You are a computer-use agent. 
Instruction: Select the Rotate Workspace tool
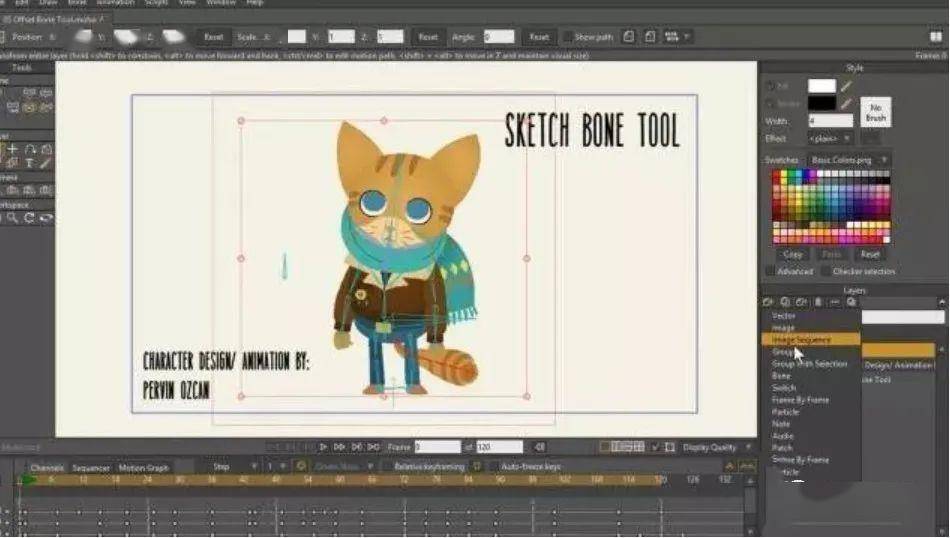(x=29, y=218)
